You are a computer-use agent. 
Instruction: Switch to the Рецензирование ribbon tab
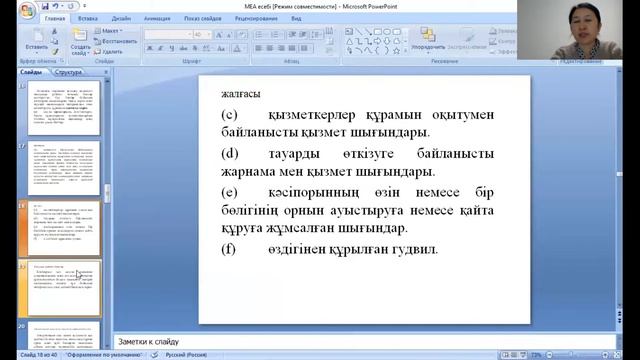256,19
